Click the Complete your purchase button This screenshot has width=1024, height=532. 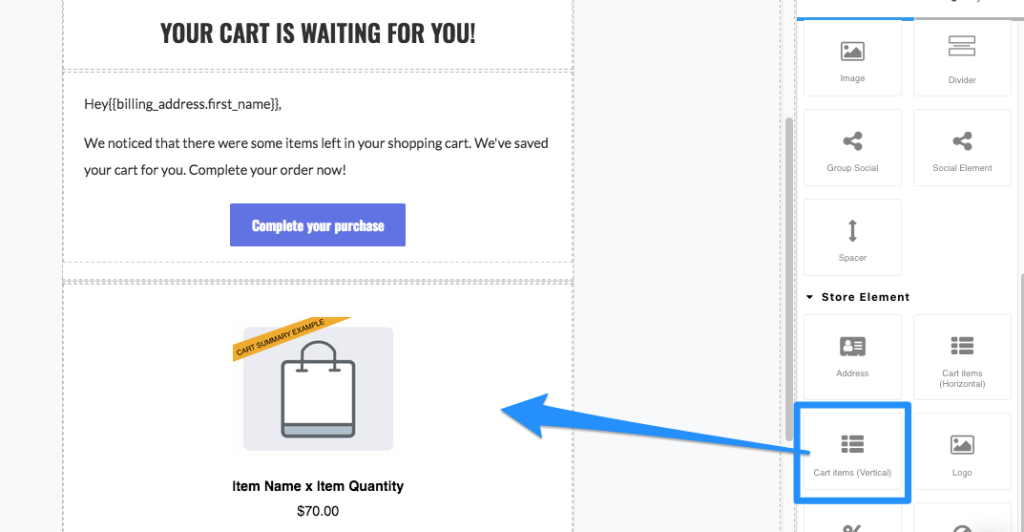(317, 225)
